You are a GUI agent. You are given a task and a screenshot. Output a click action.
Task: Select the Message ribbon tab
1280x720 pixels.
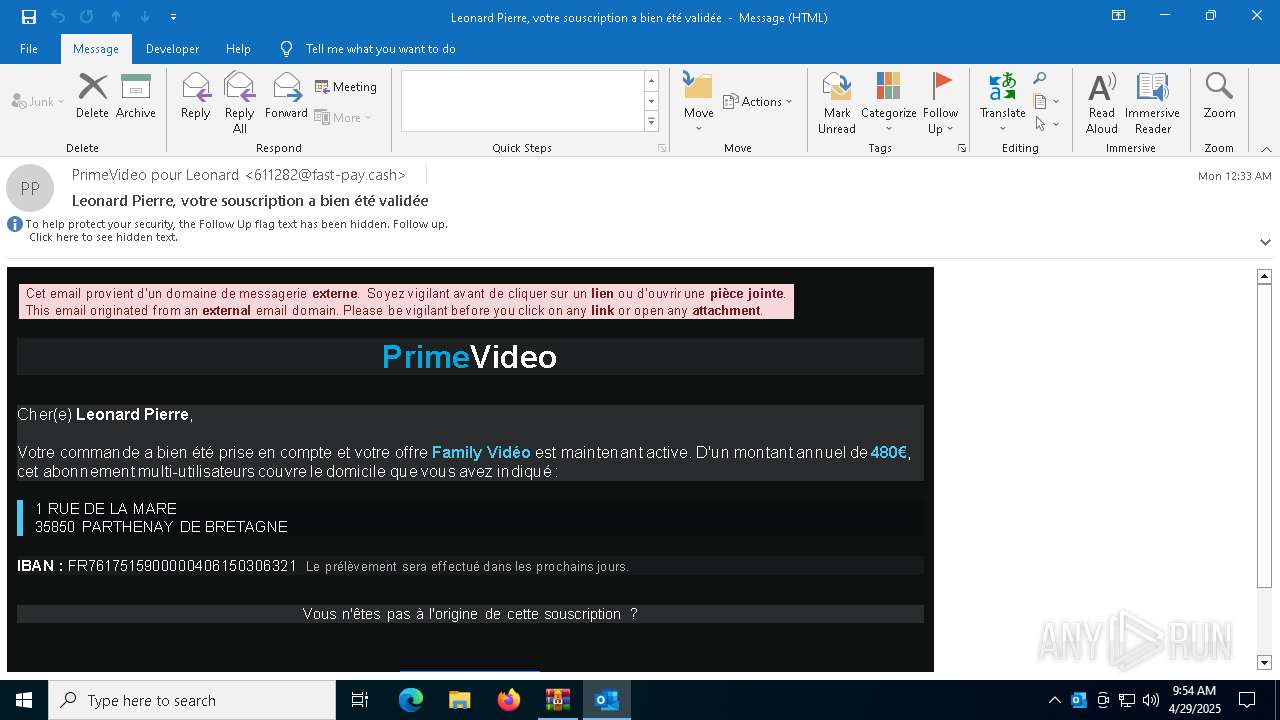96,49
